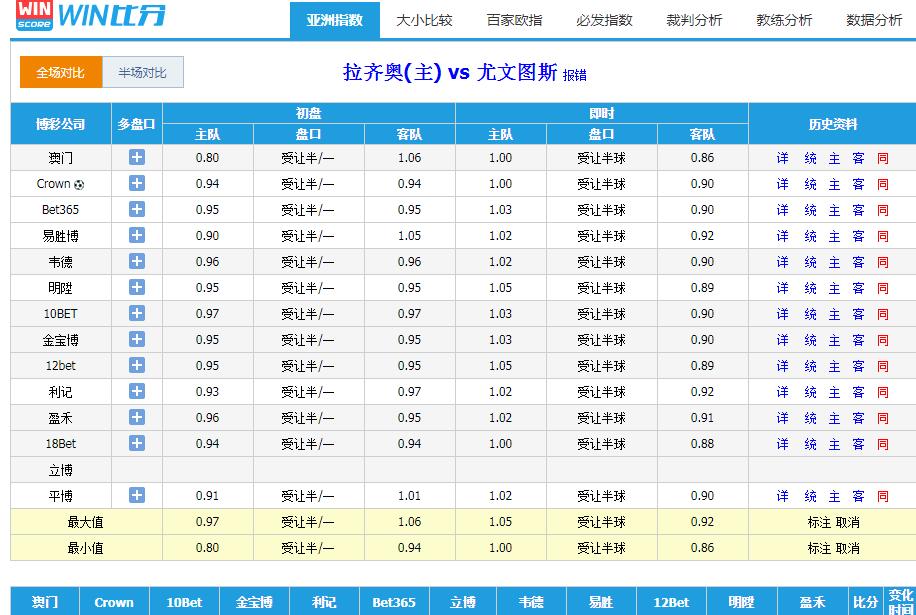This screenshot has height=615, width=916.
Task: Click 客 link in the 金宝博 row
Action: [858, 340]
